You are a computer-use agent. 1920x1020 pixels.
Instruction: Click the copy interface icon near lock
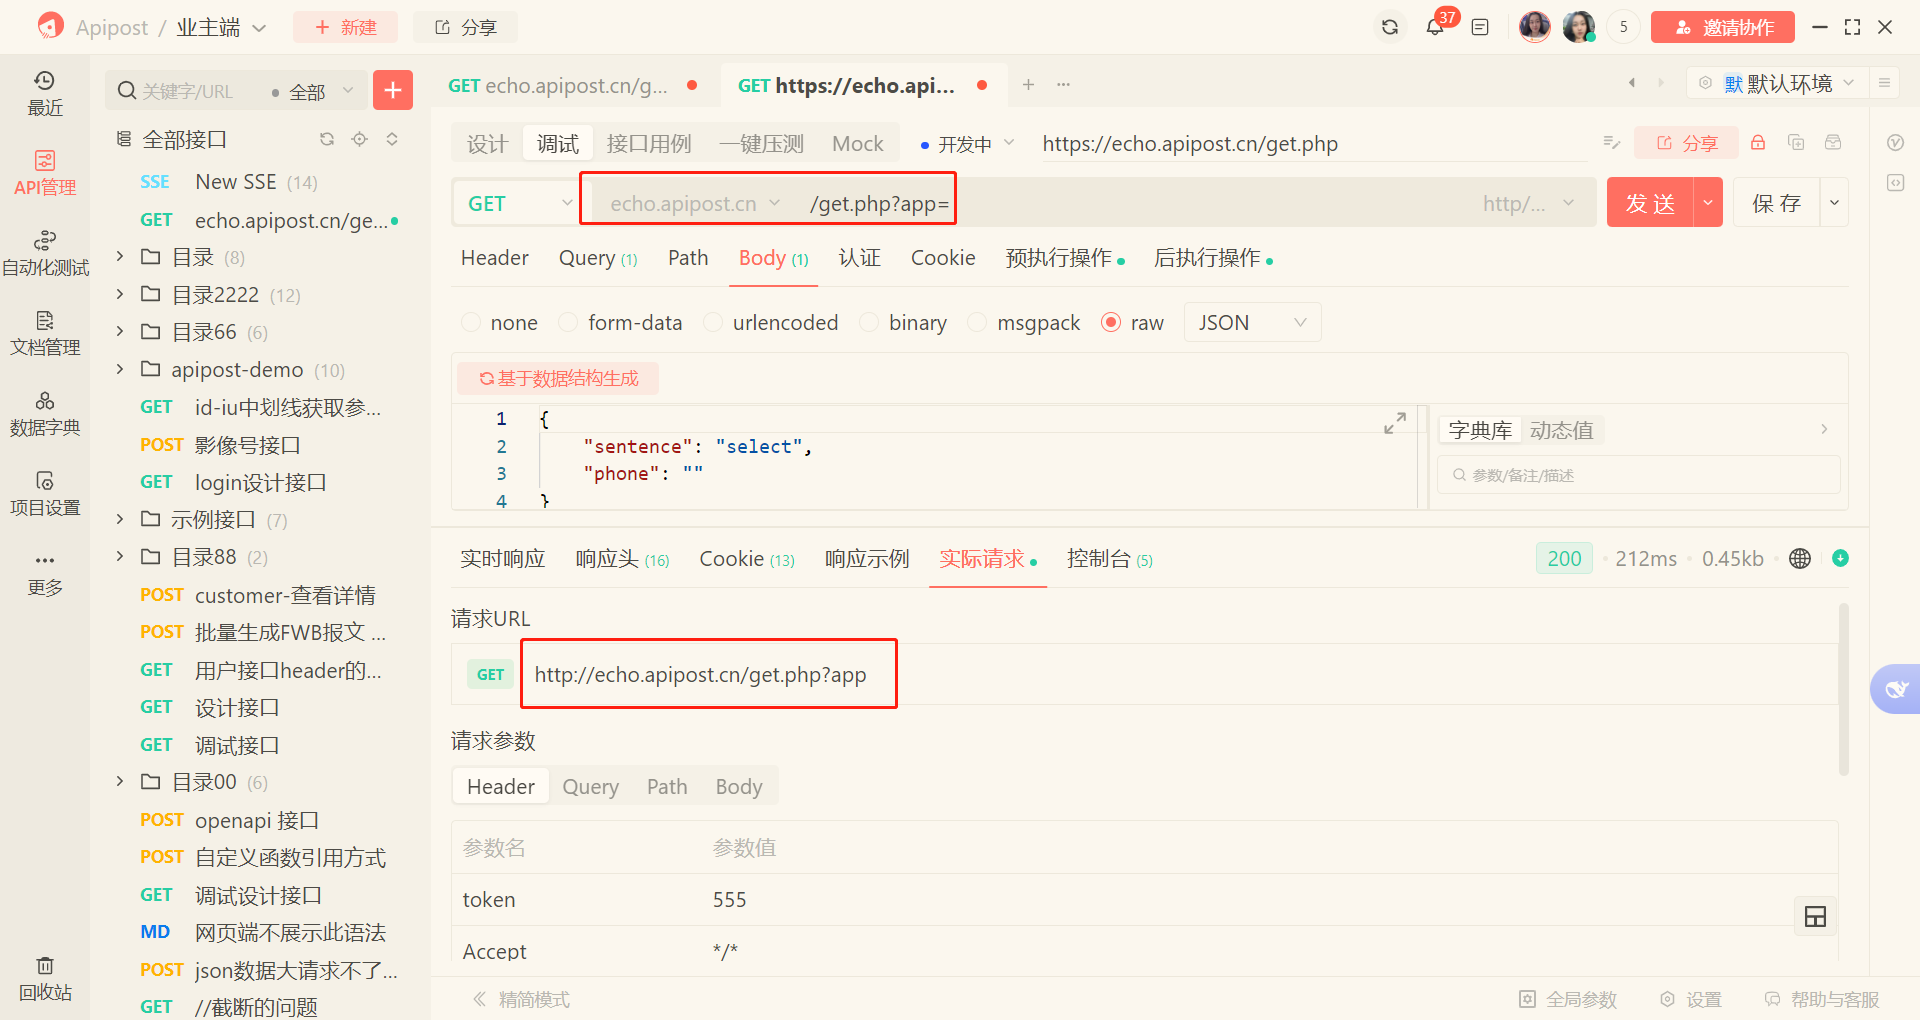[x=1796, y=143]
